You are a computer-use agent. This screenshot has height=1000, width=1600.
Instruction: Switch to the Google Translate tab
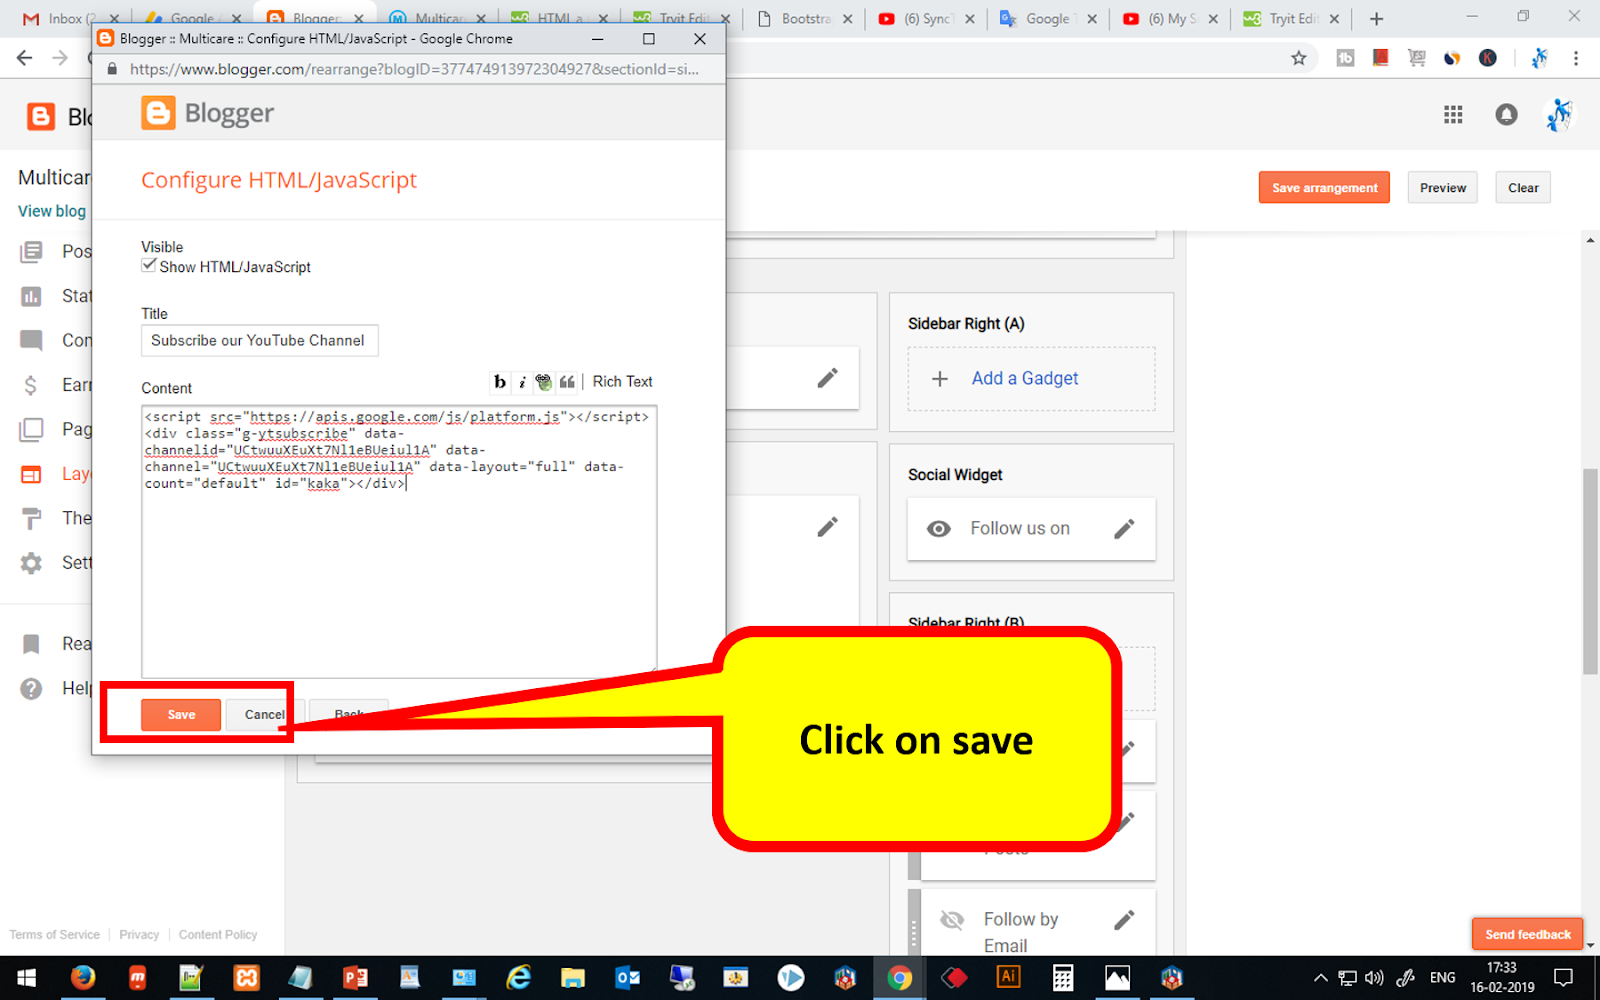pos(1049,19)
